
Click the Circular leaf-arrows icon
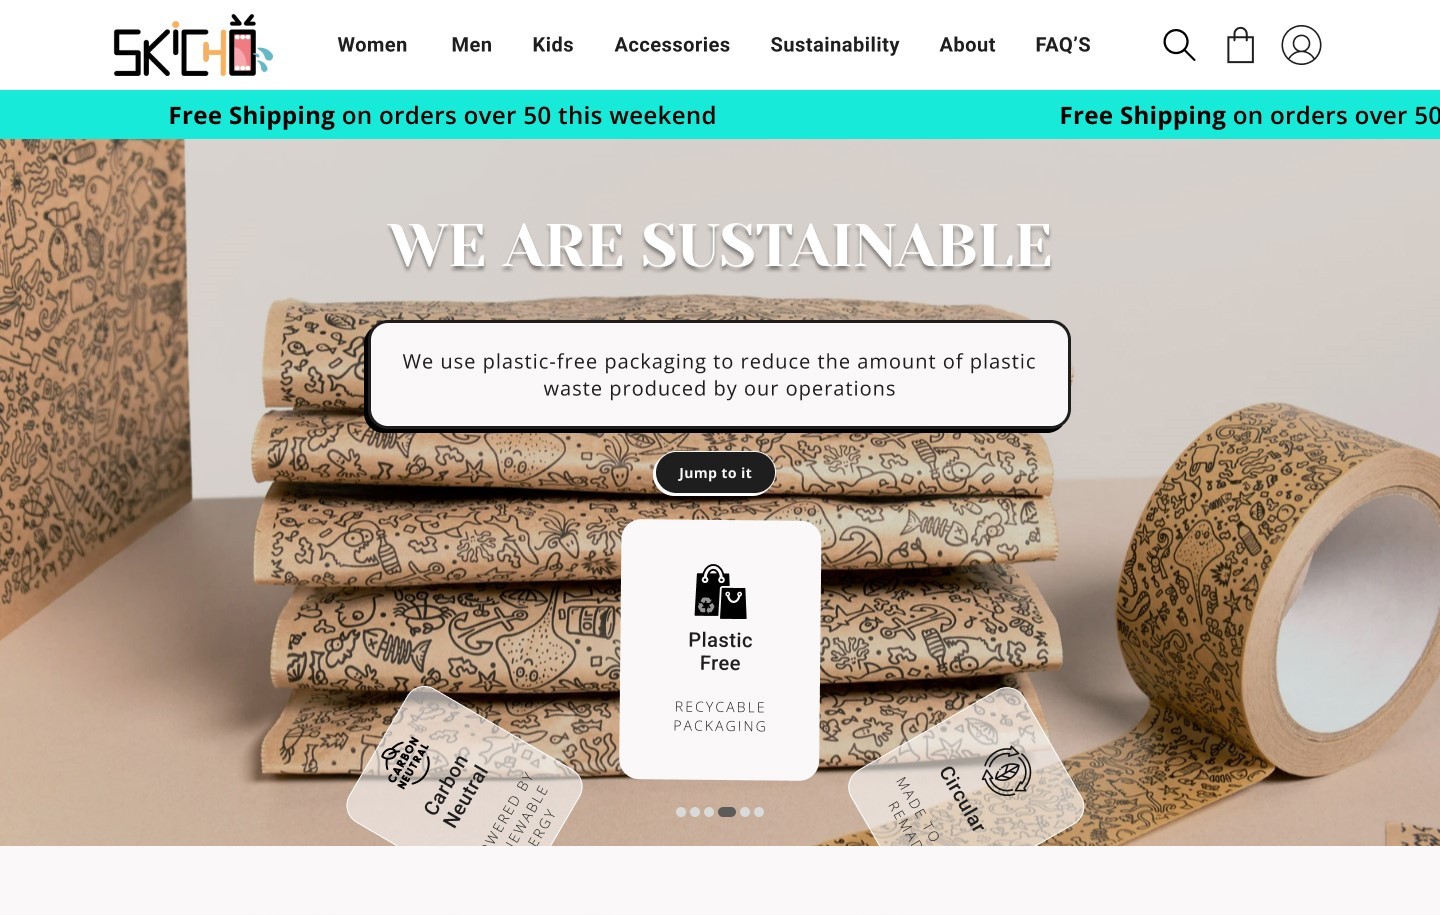(x=1006, y=771)
